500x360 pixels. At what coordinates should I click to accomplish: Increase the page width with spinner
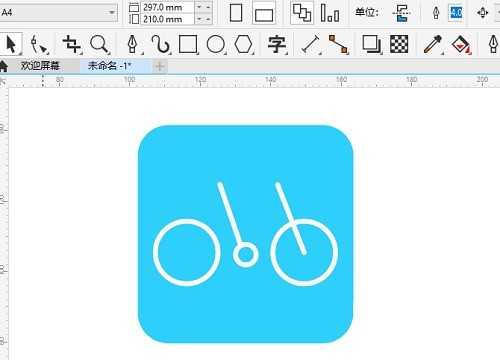point(208,7)
